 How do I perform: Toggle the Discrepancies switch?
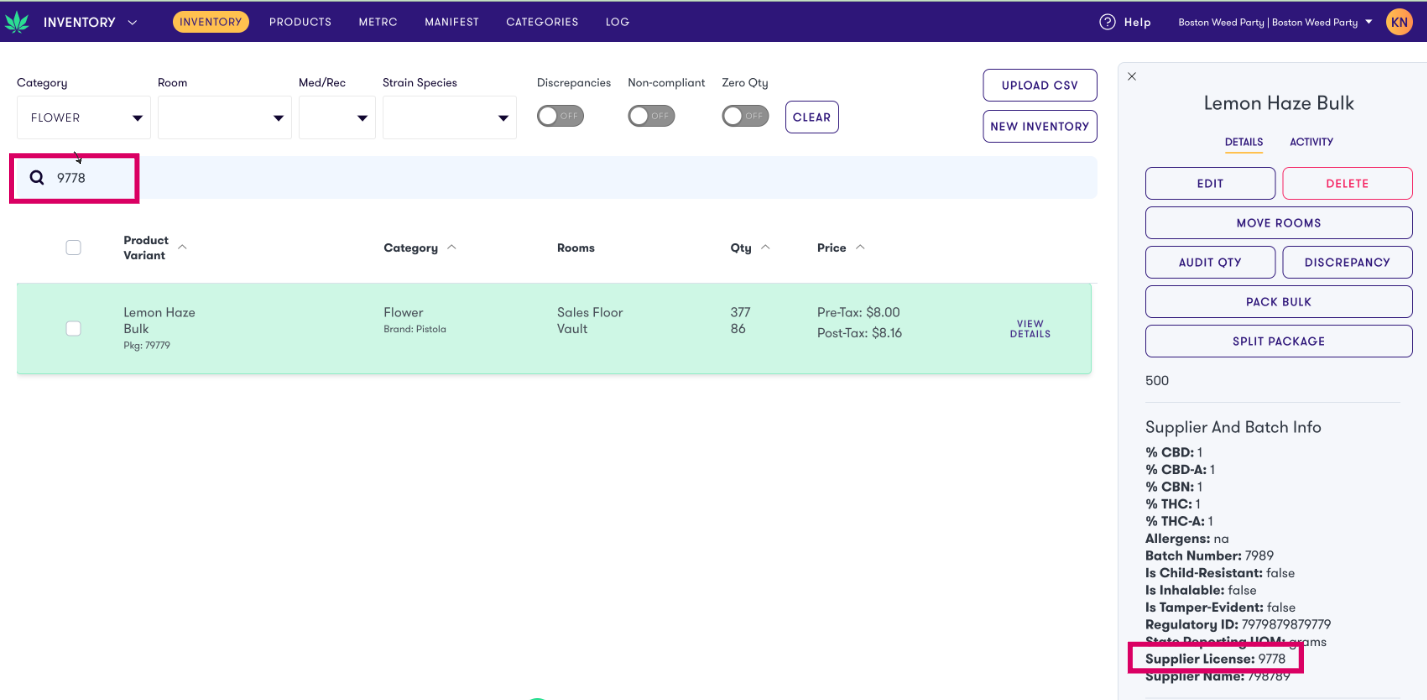click(x=560, y=116)
